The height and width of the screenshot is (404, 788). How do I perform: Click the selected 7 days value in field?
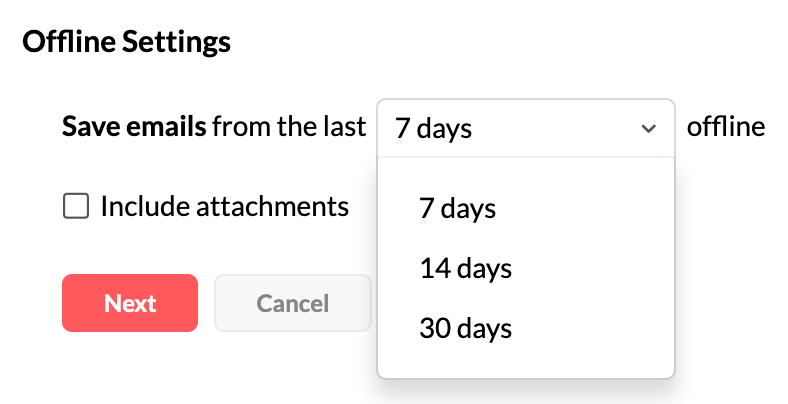click(433, 128)
